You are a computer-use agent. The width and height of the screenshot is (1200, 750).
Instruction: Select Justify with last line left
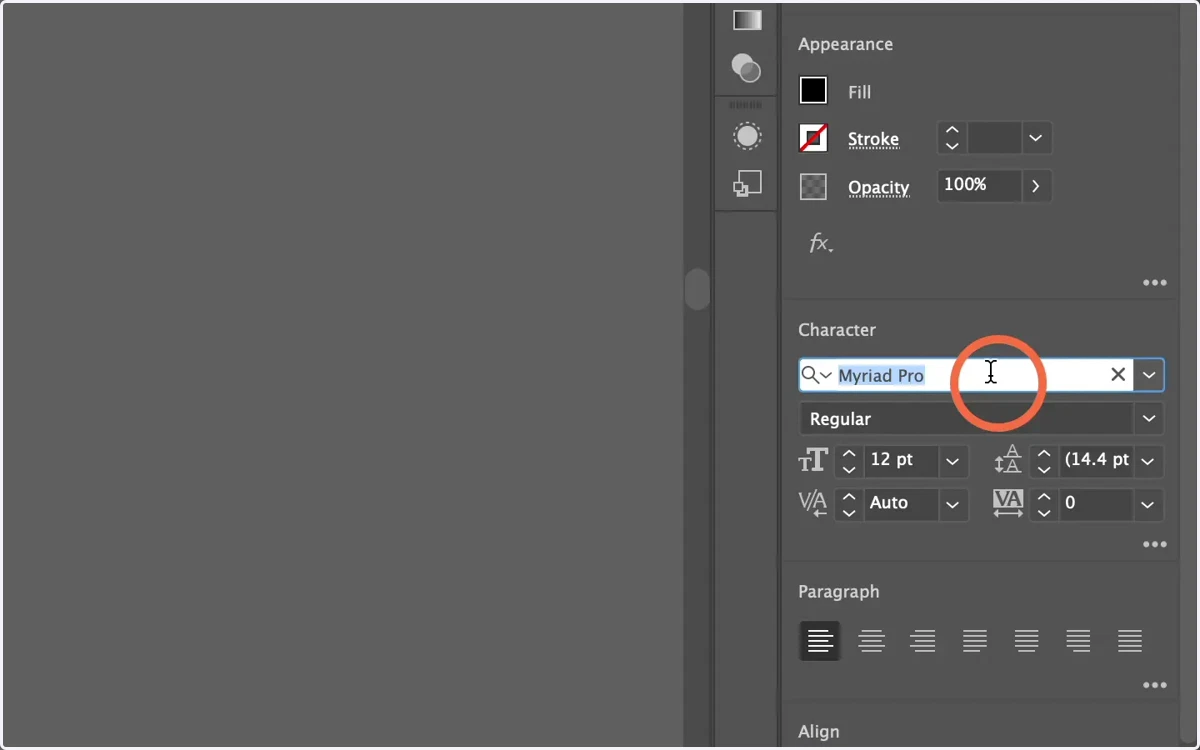click(x=975, y=641)
